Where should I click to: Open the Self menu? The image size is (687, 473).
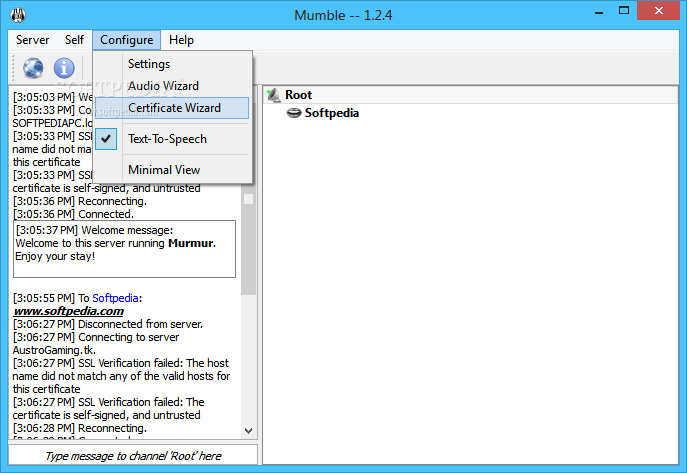[x=74, y=40]
